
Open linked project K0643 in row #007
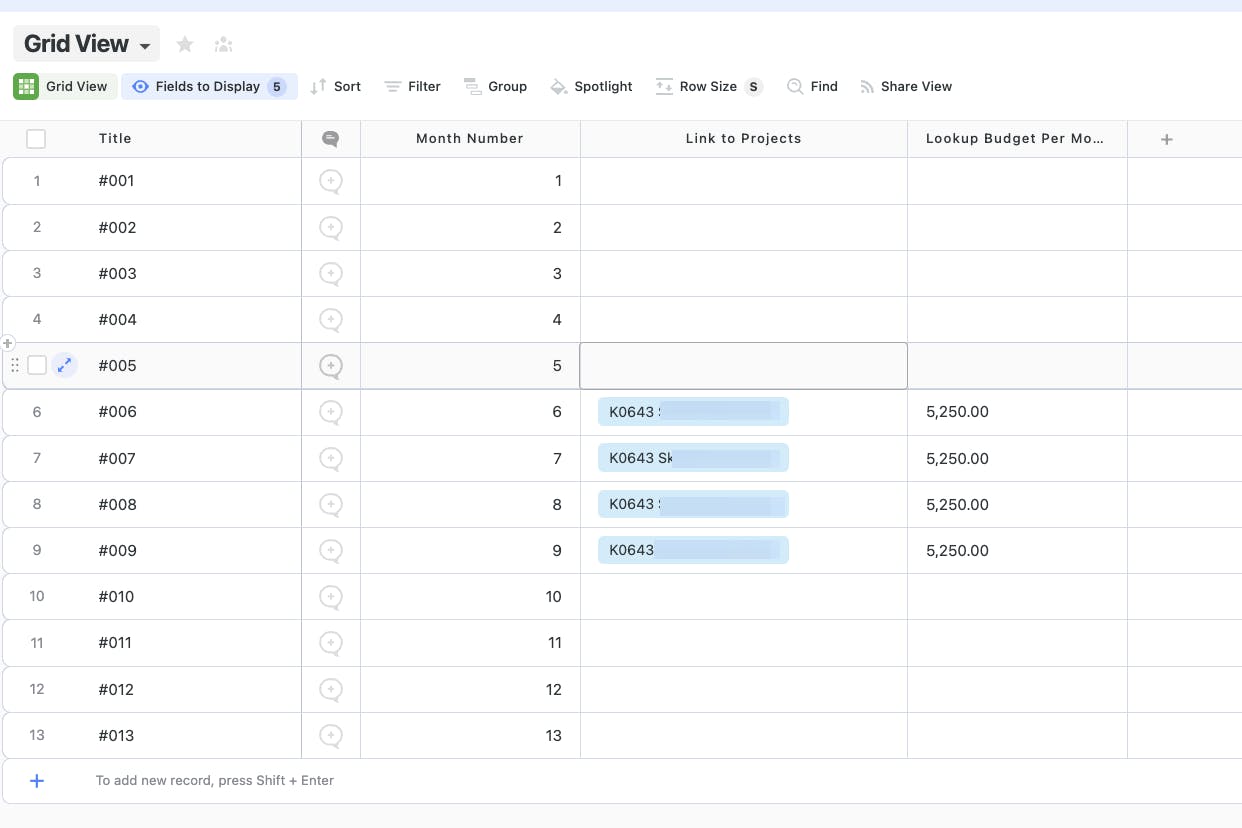coord(693,458)
